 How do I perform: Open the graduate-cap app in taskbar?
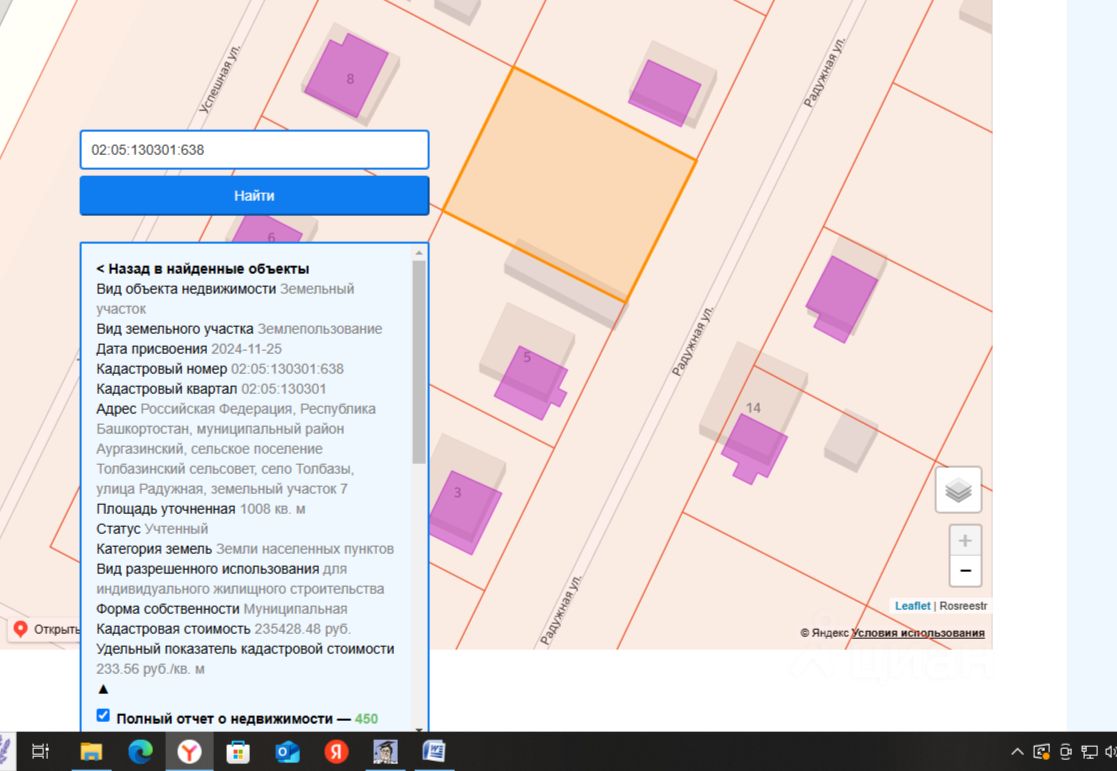click(x=385, y=751)
